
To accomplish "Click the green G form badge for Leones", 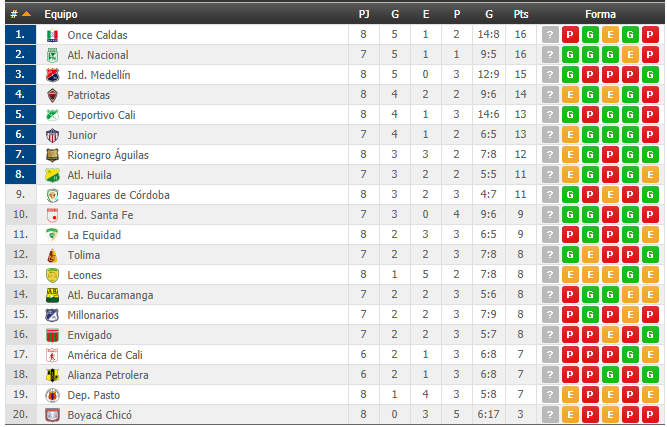I will [x=630, y=274].
